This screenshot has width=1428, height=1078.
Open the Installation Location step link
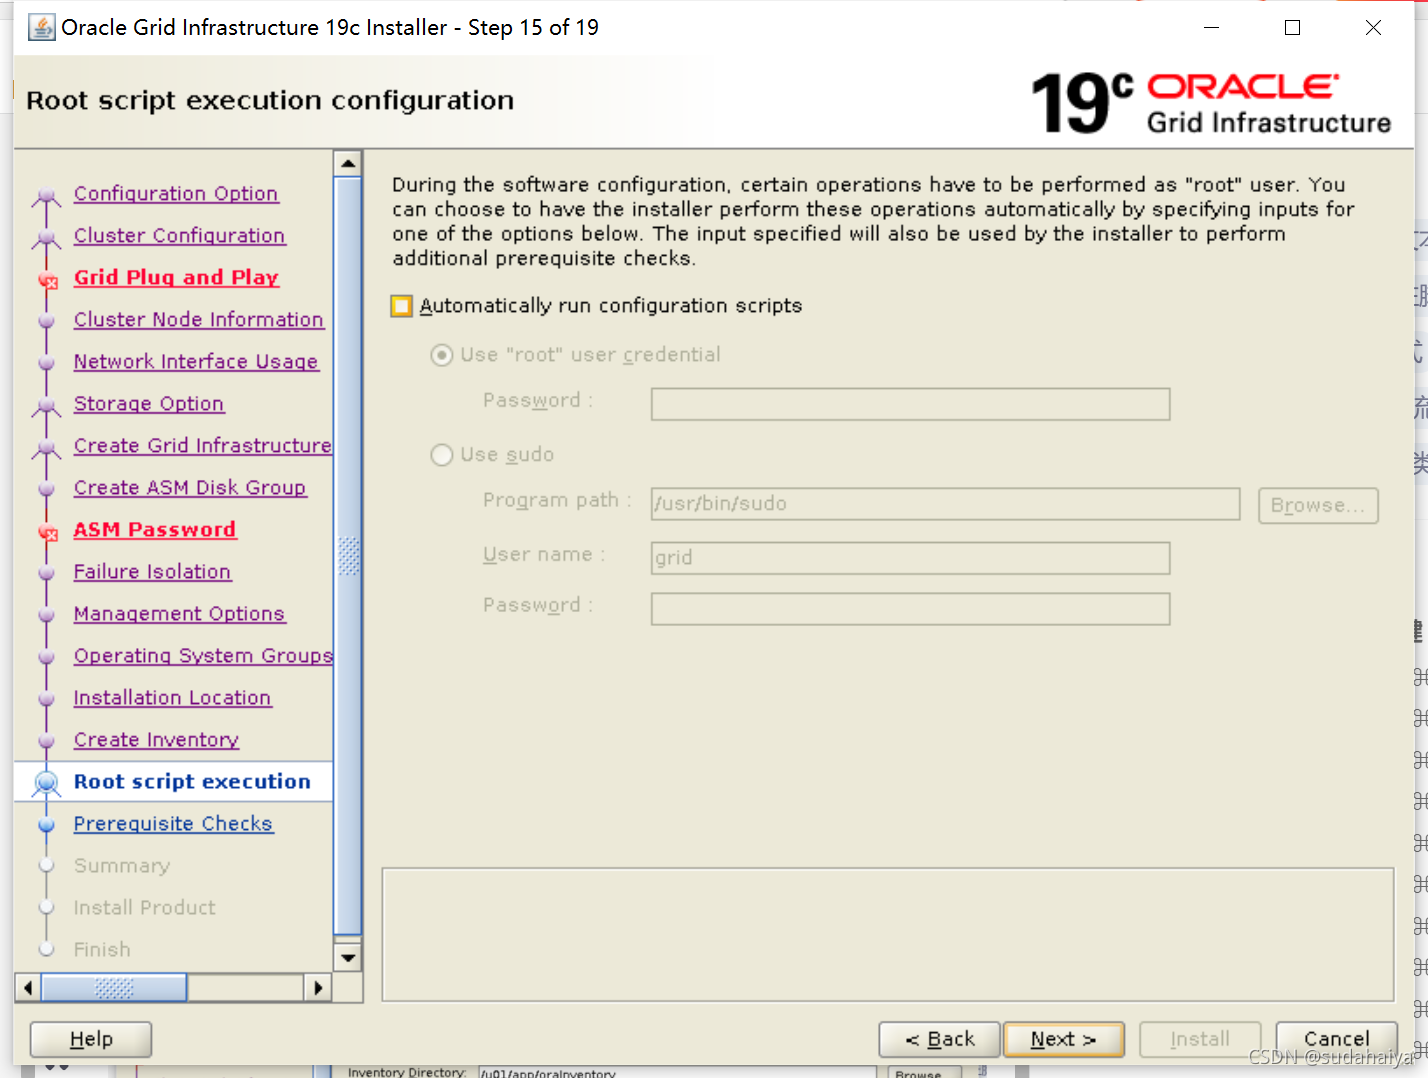172,698
